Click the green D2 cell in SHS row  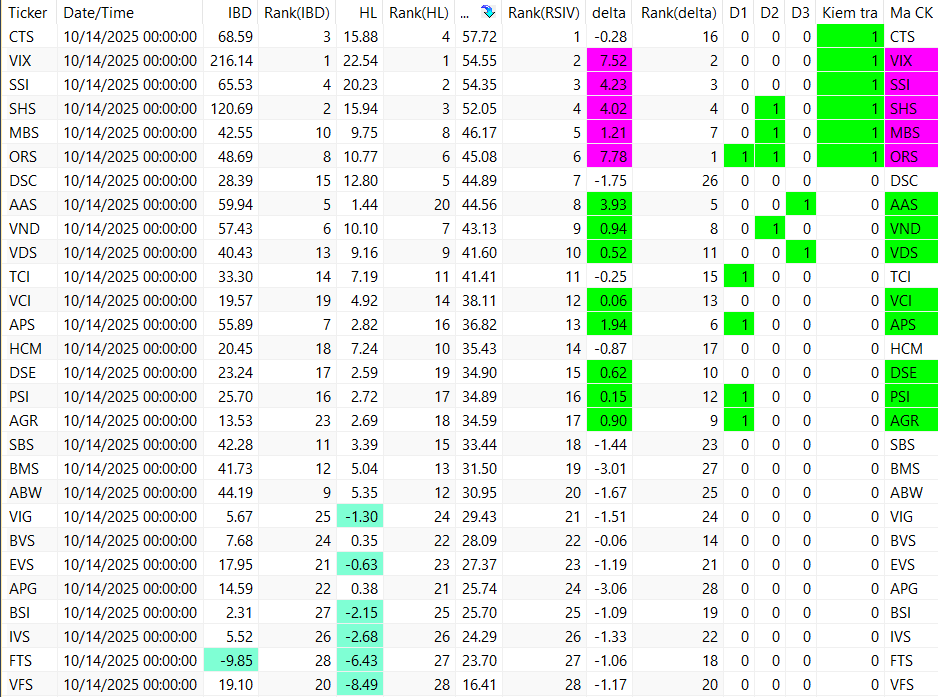[x=770, y=109]
